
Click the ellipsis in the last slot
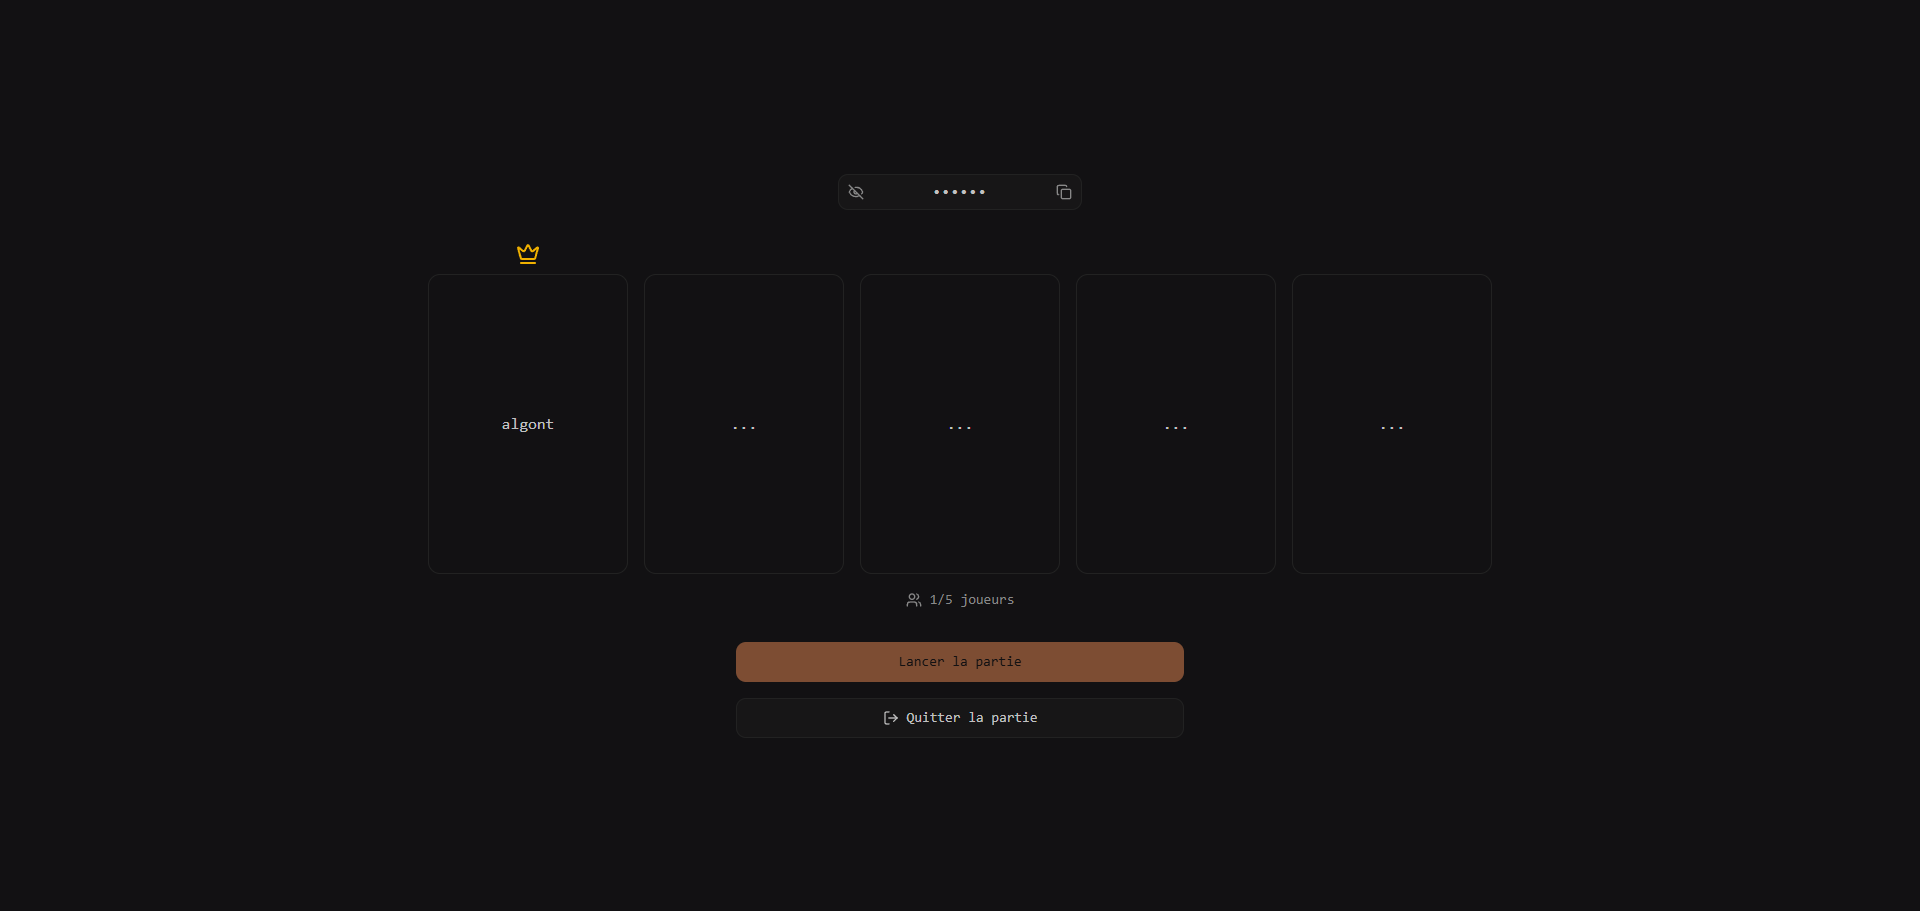(1392, 427)
